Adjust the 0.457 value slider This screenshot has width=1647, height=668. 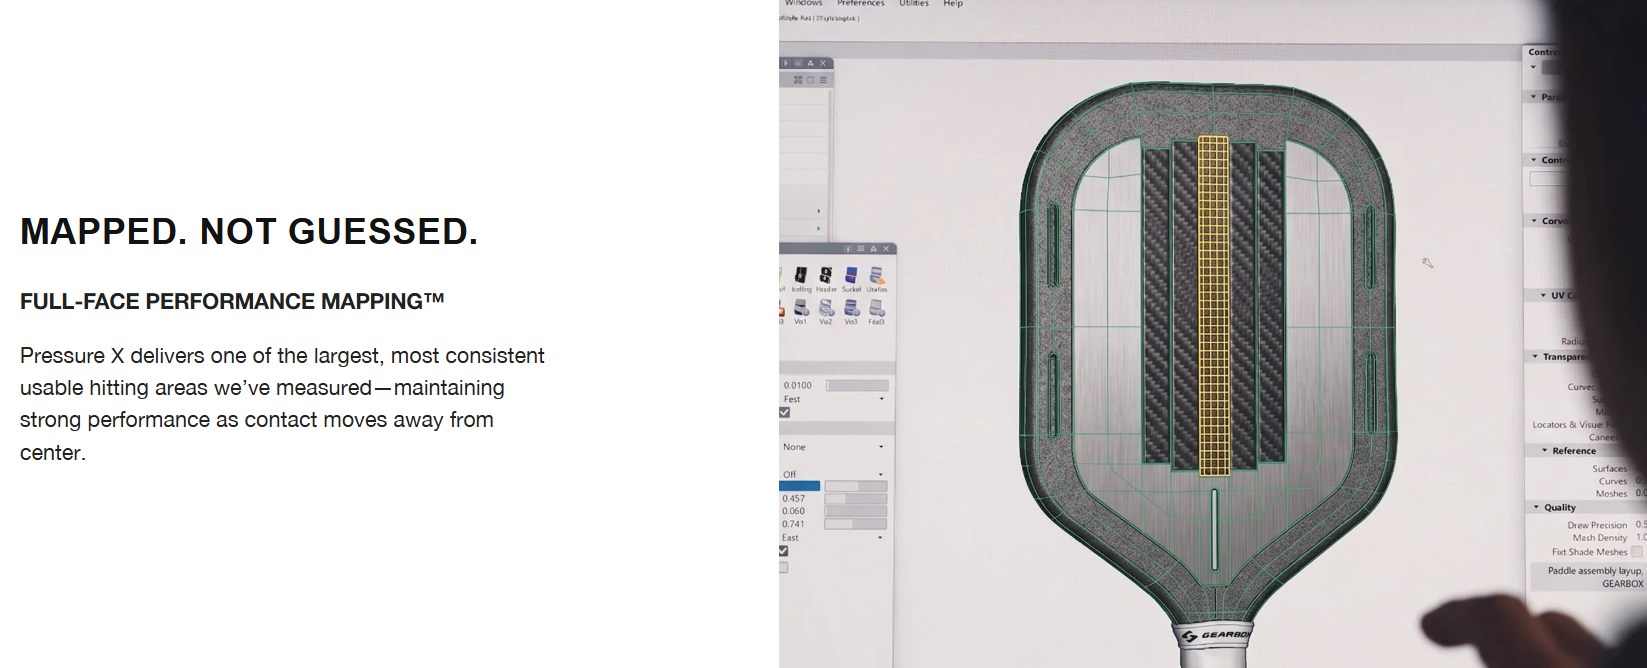coord(855,498)
